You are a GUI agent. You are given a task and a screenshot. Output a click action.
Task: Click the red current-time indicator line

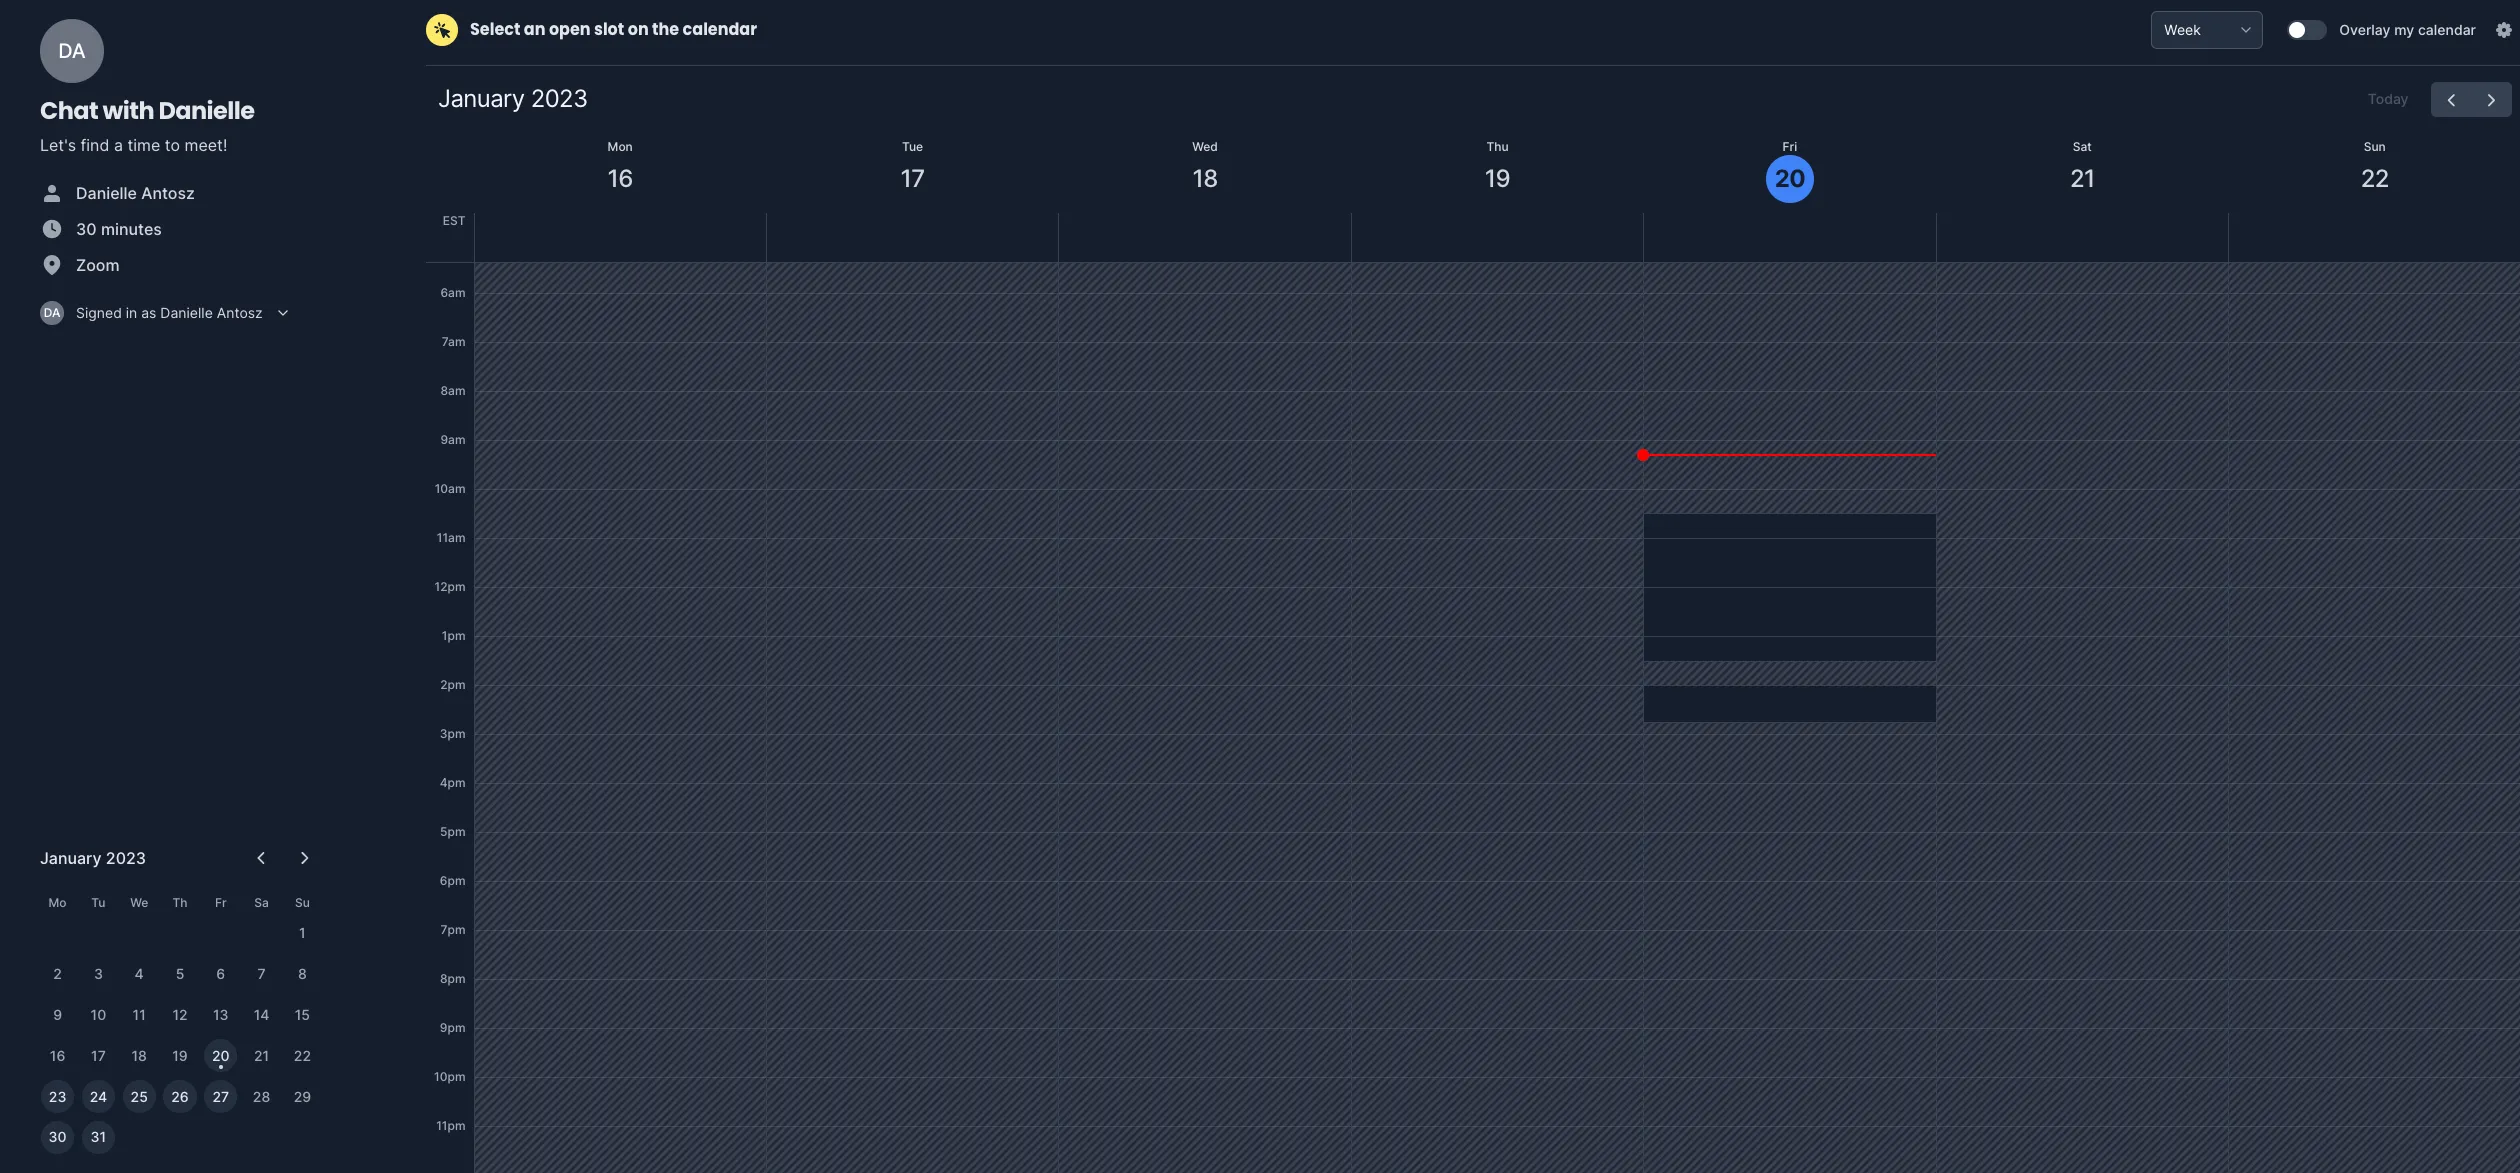(1789, 455)
